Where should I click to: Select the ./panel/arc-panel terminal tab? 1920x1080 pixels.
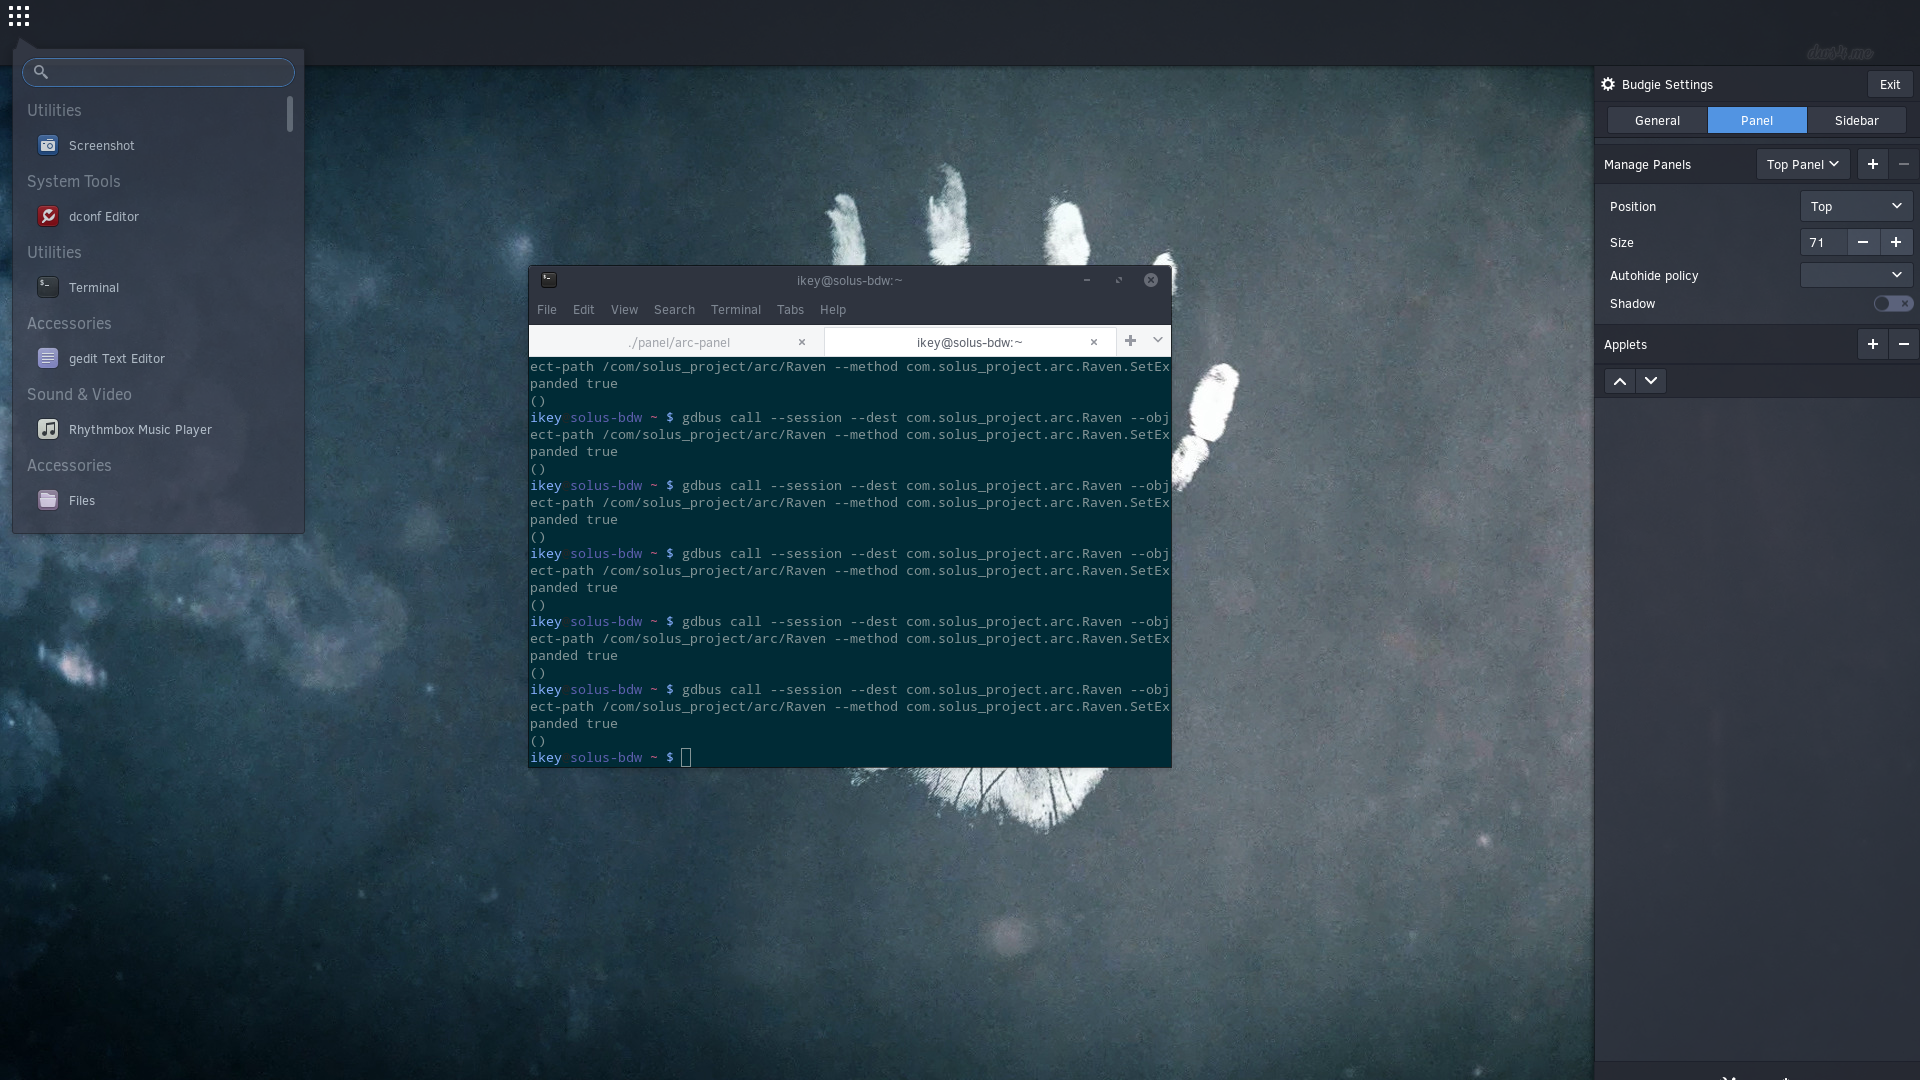(677, 342)
